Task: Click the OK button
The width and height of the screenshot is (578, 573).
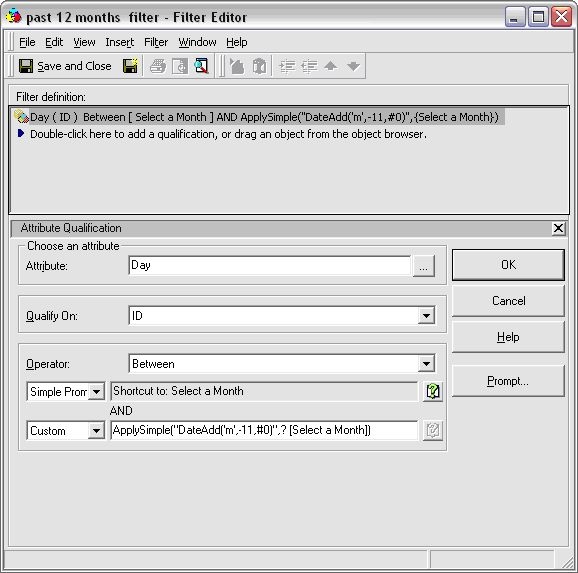Action: coord(508,265)
